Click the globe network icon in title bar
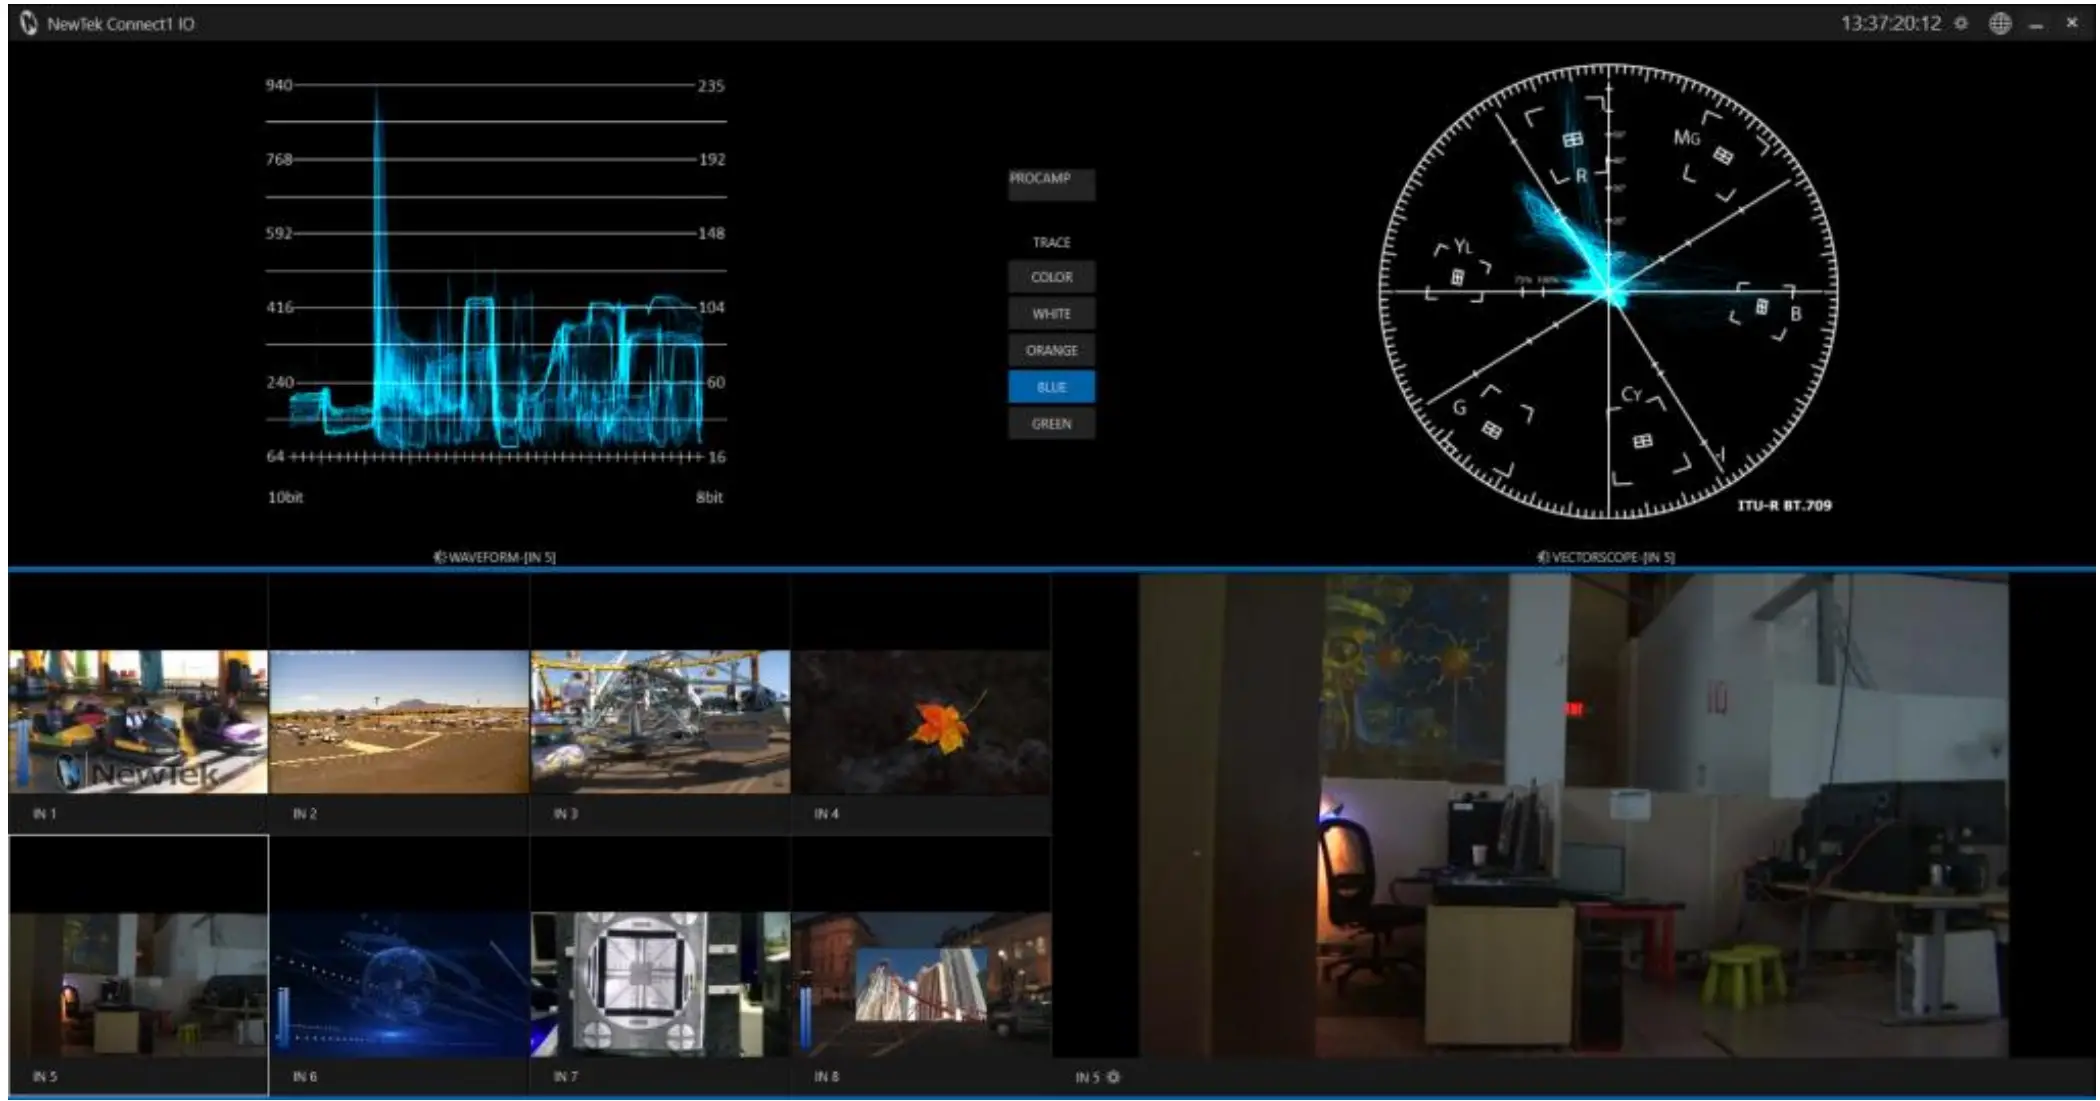 tap(2001, 22)
